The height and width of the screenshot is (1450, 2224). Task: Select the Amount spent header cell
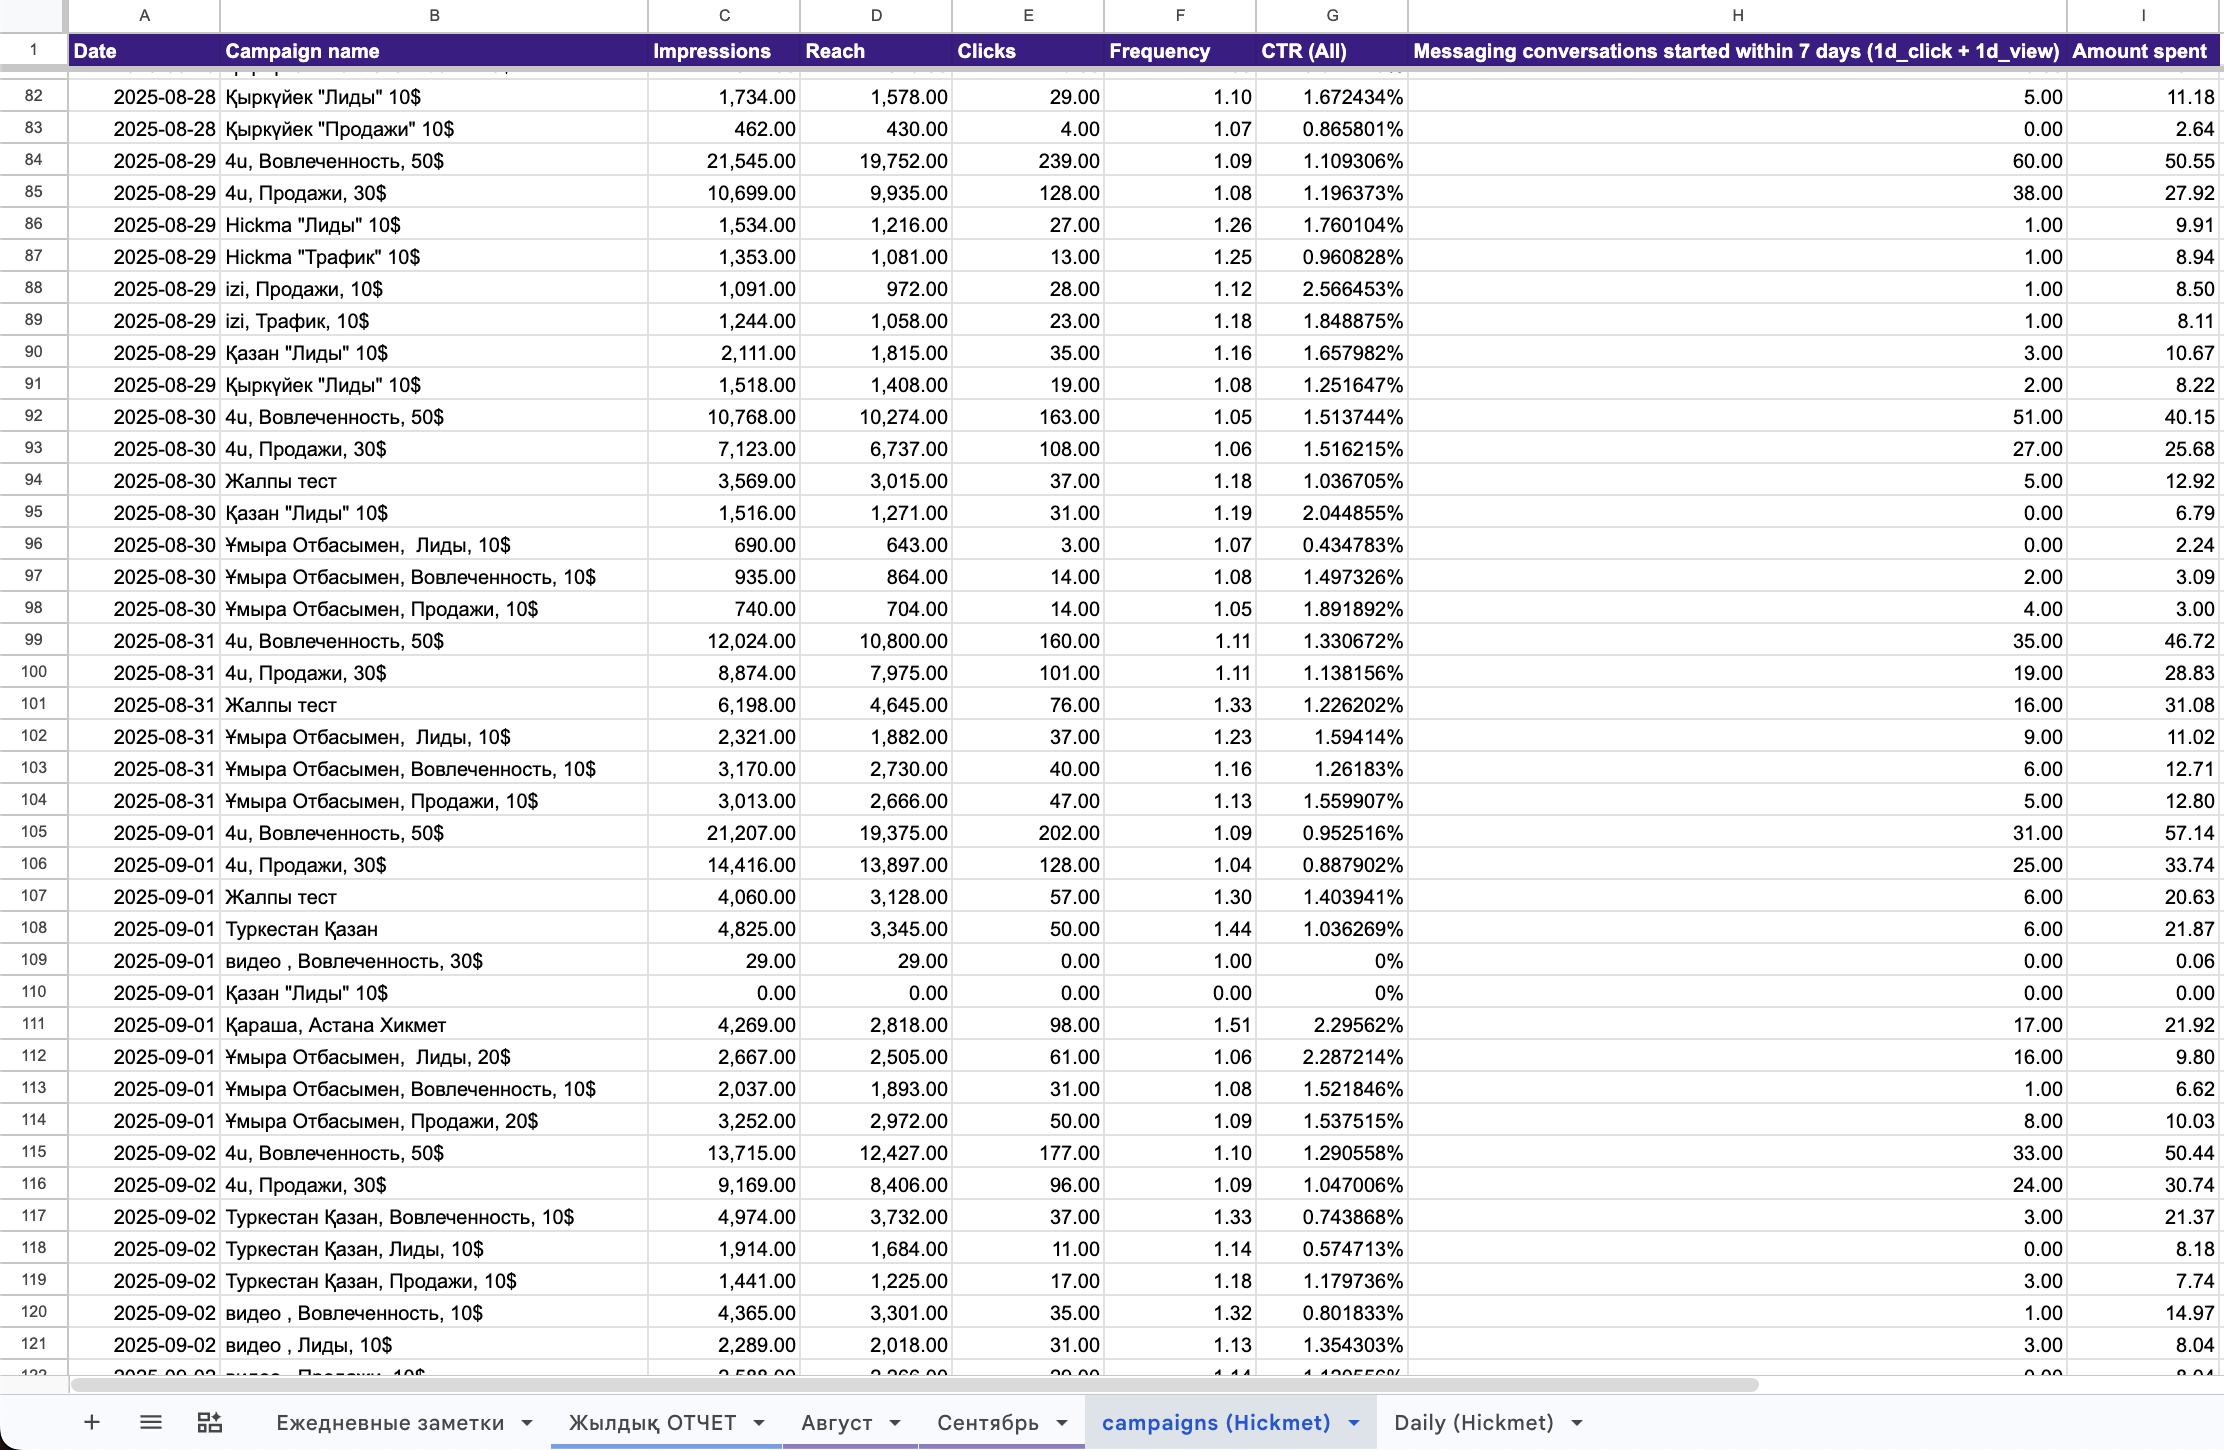pos(2143,50)
